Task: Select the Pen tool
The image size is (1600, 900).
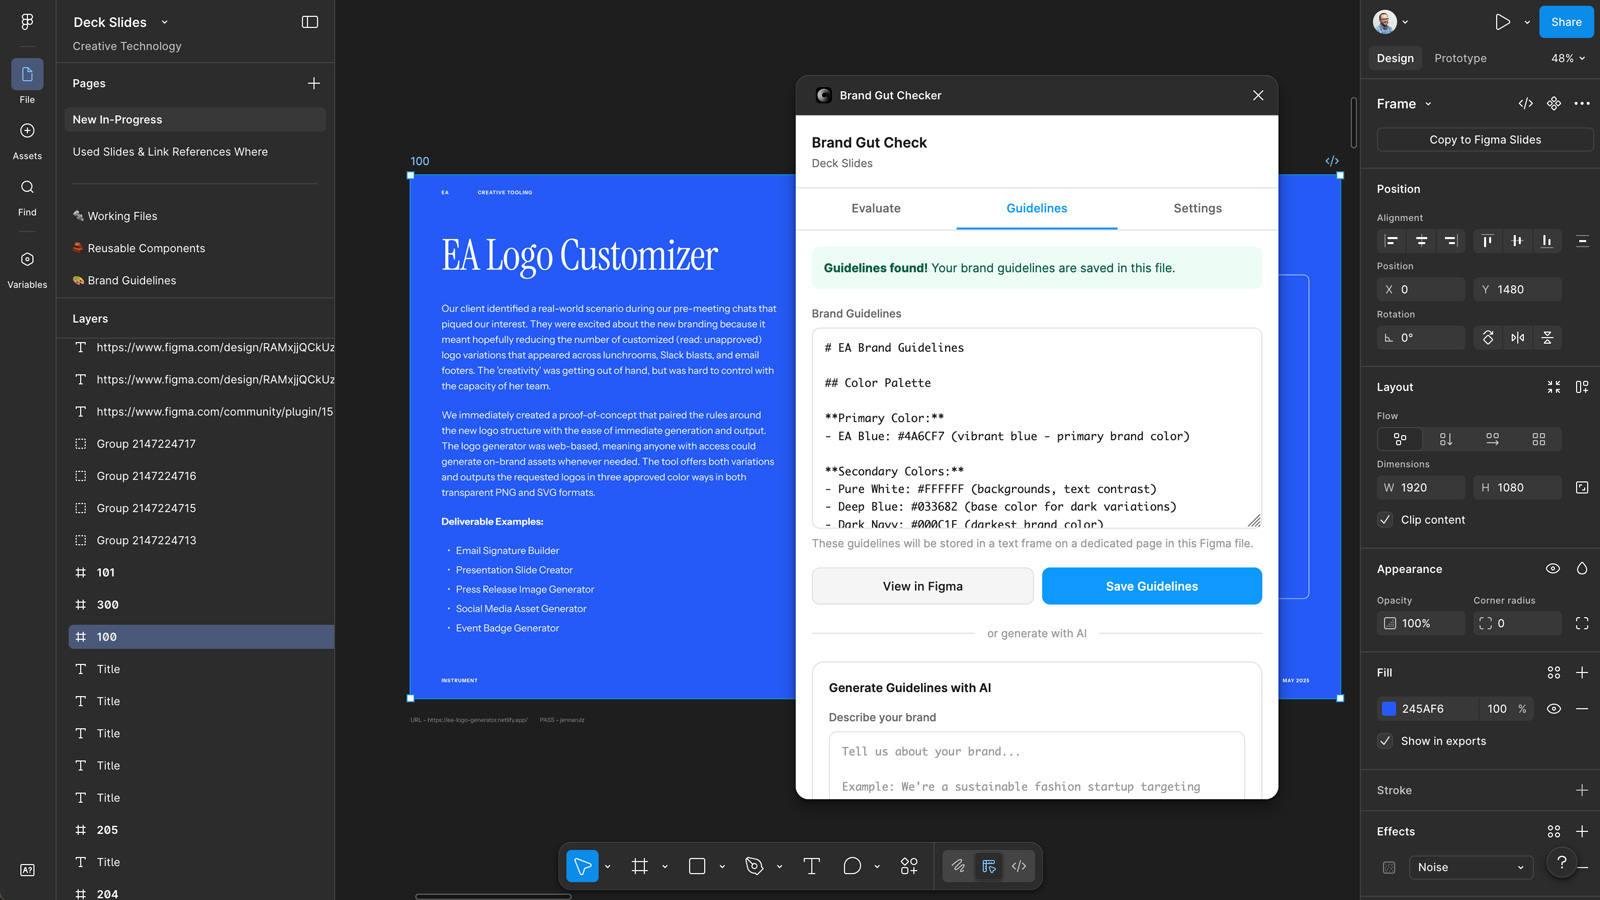Action: [x=754, y=866]
